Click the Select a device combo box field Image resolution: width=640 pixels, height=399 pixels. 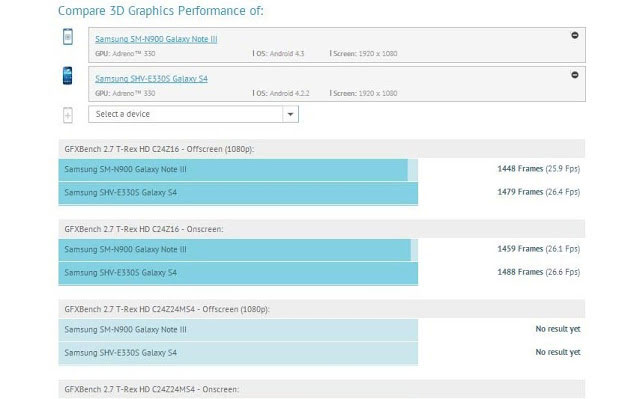point(193,114)
